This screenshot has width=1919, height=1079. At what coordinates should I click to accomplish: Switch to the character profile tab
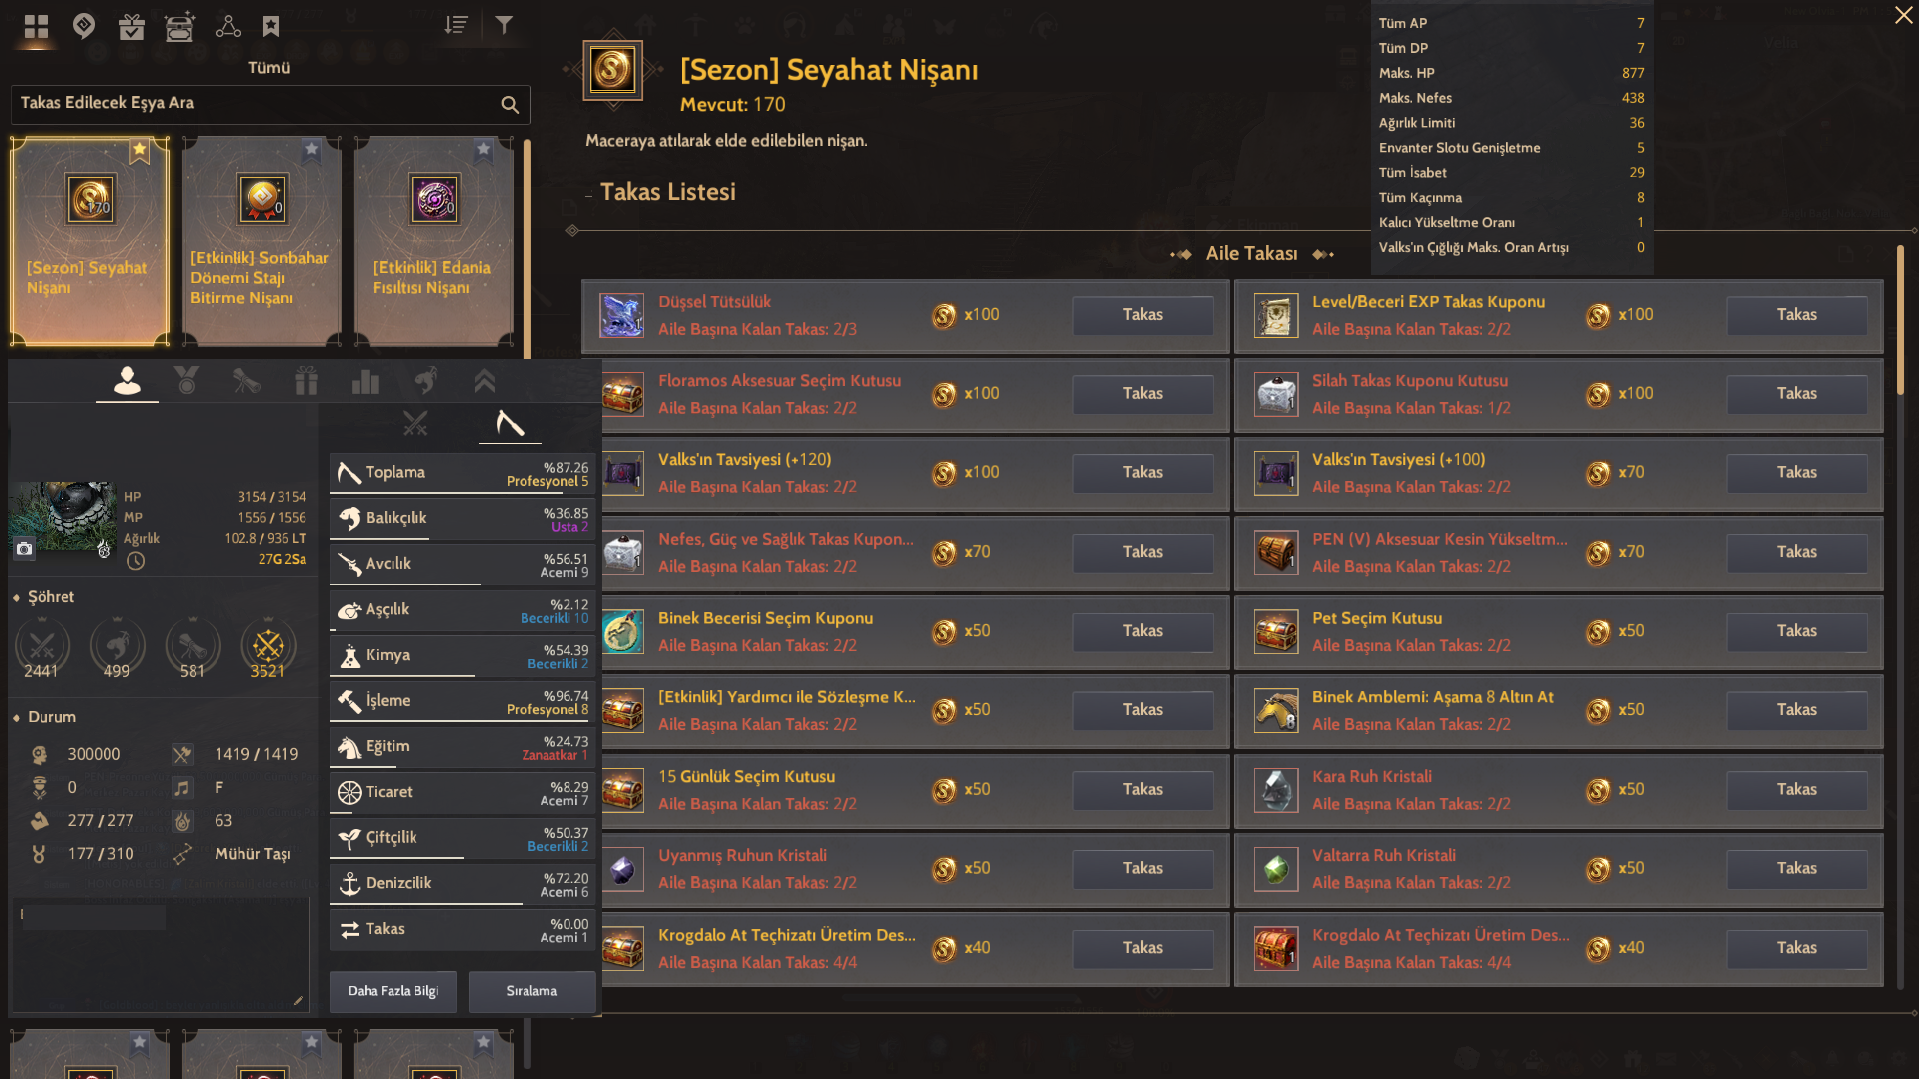tap(127, 381)
